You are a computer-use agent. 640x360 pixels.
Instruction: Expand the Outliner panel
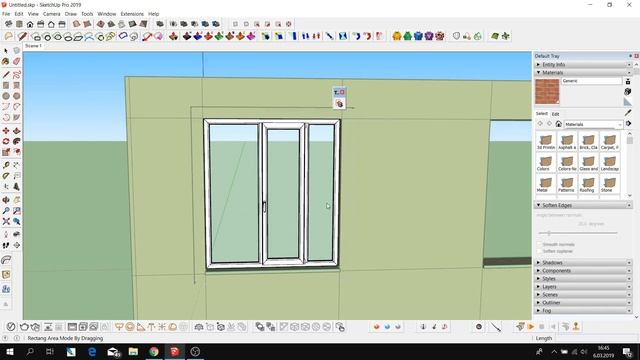[583, 302]
